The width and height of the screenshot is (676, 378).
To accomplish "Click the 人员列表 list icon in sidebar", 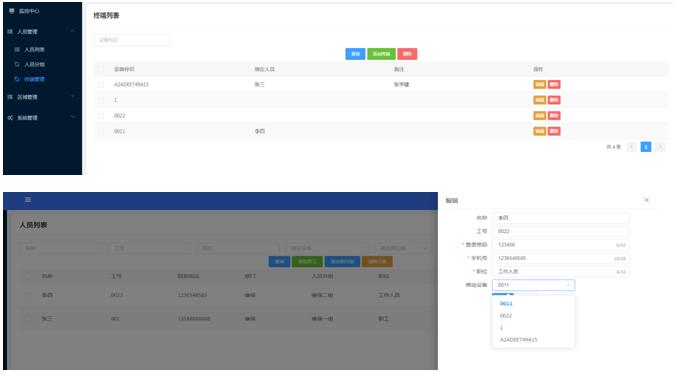I will coord(17,50).
